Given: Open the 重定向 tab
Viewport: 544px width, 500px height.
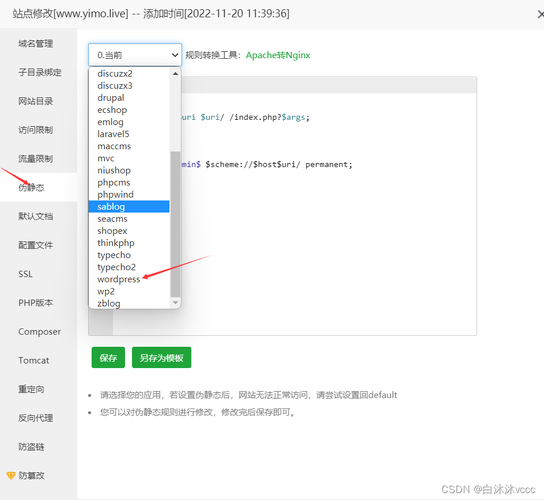Looking at the screenshot, I should click(x=31, y=389).
